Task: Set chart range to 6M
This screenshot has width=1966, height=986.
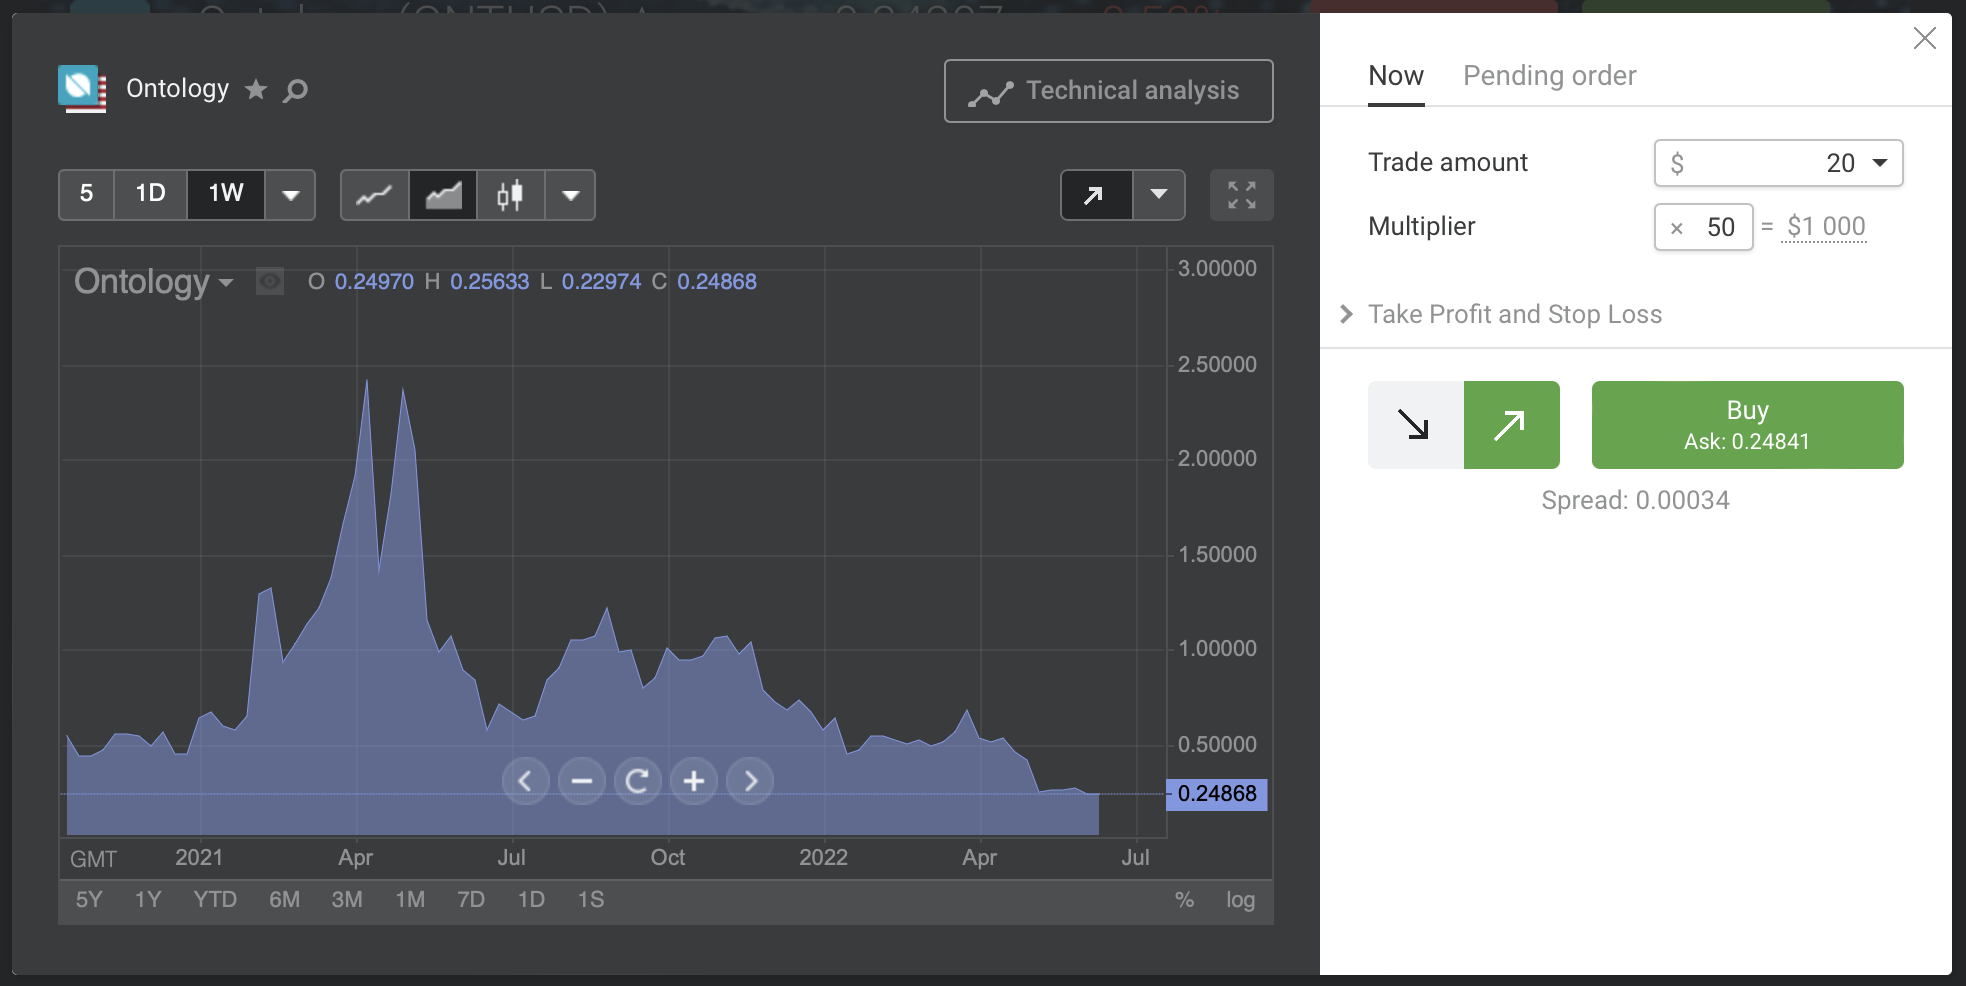Action: point(284,900)
